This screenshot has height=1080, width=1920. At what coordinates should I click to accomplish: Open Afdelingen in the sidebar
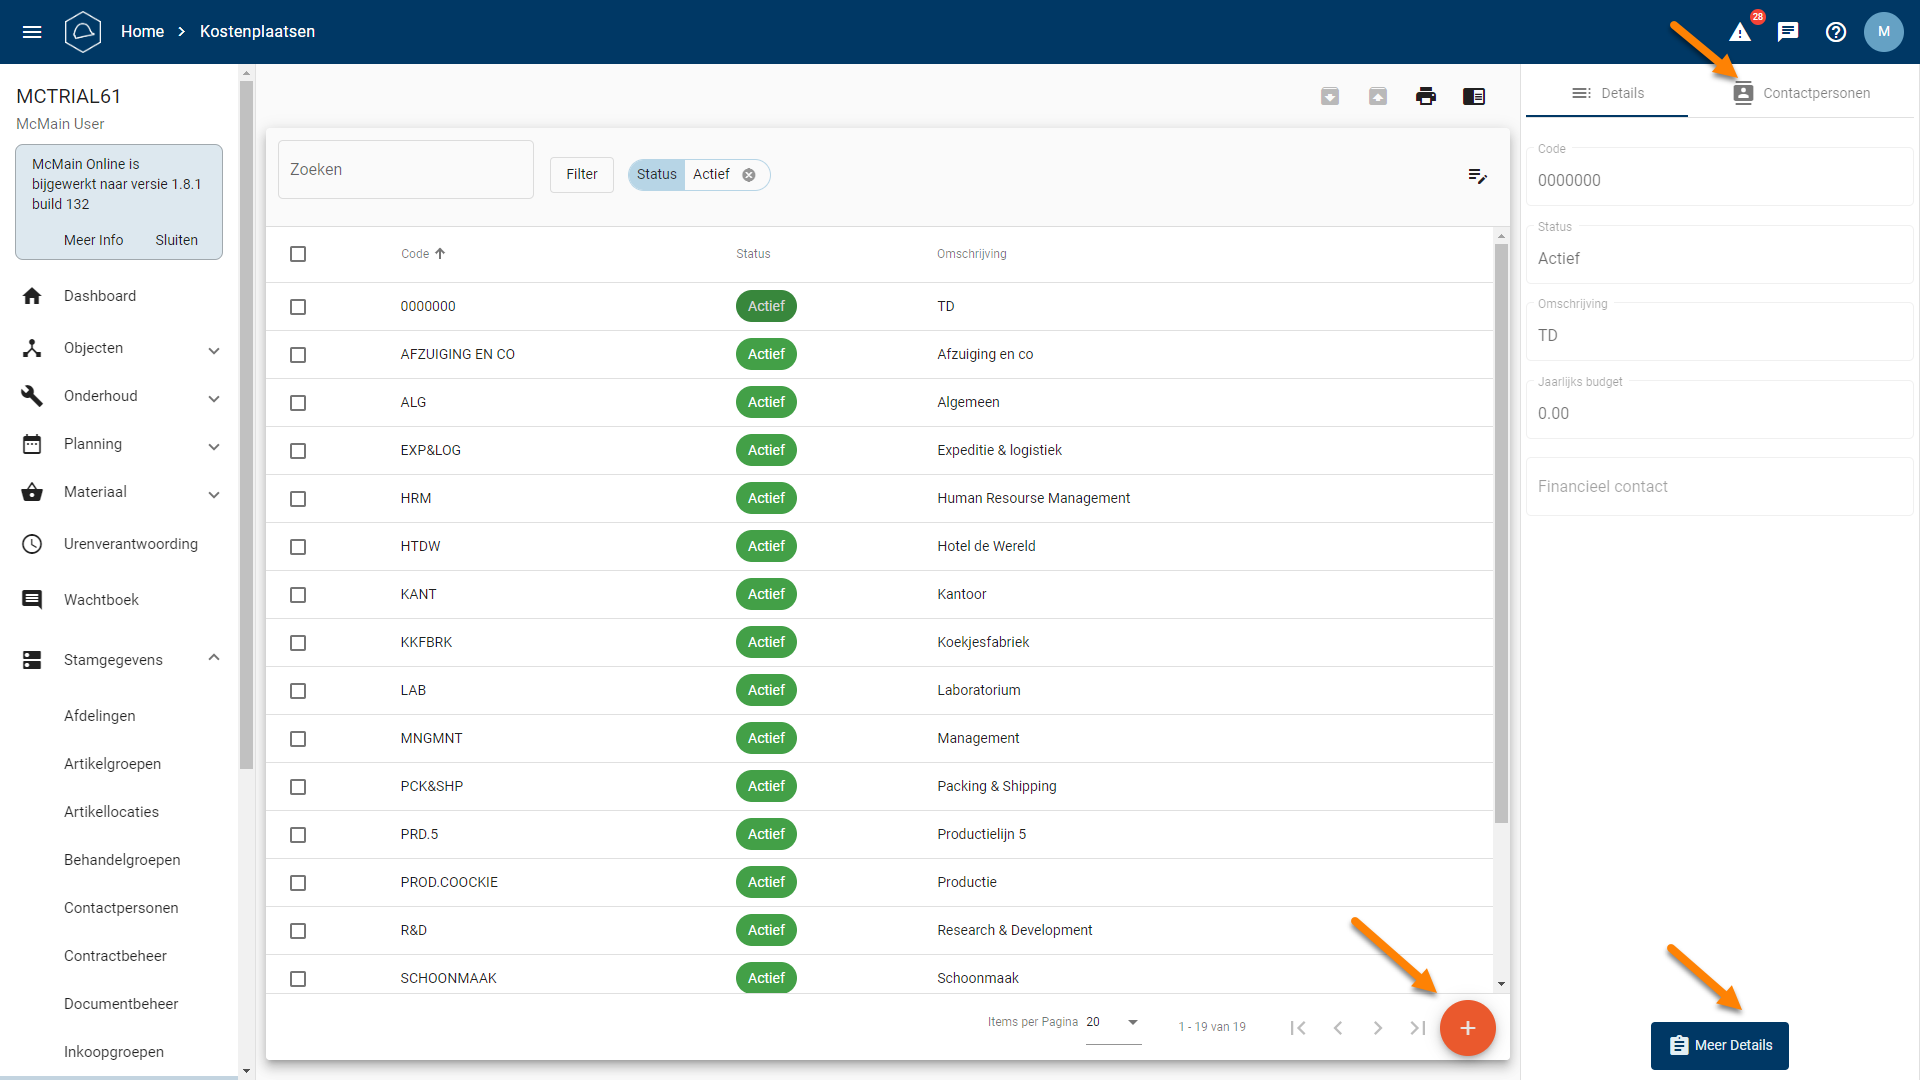click(x=100, y=716)
